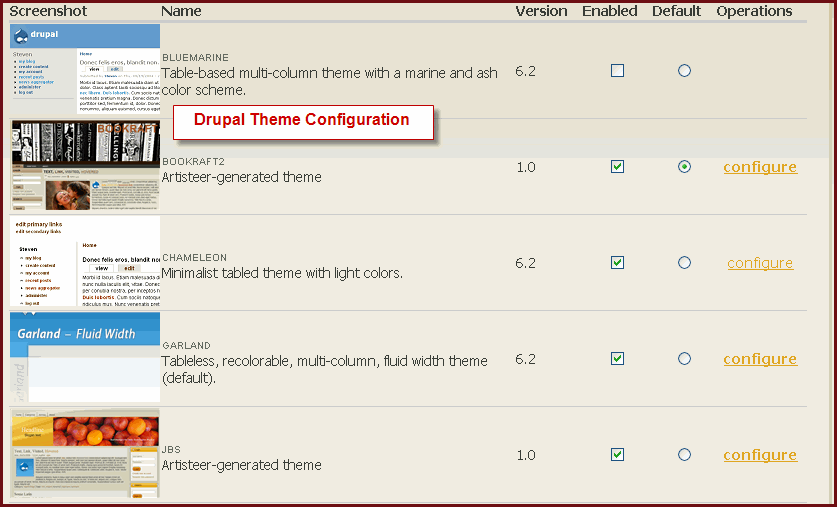
Task: Set JBS as the default theme
Action: 684,455
